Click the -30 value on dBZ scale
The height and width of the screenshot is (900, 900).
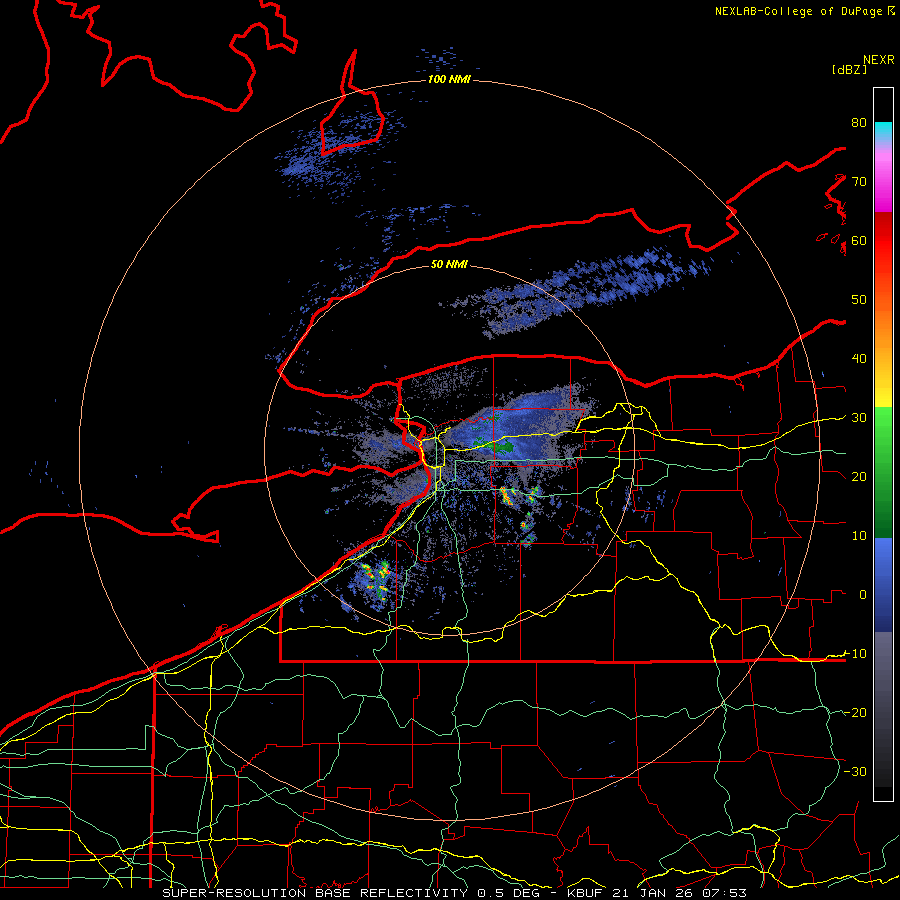[x=855, y=772]
